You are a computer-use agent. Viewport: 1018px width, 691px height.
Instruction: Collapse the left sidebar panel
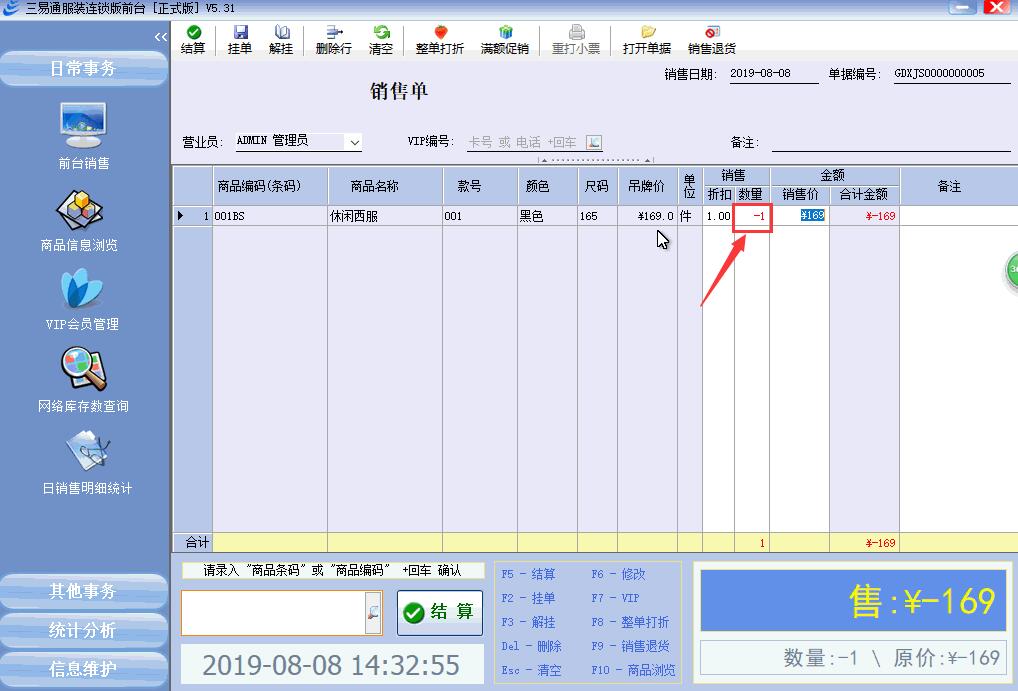[x=161, y=37]
